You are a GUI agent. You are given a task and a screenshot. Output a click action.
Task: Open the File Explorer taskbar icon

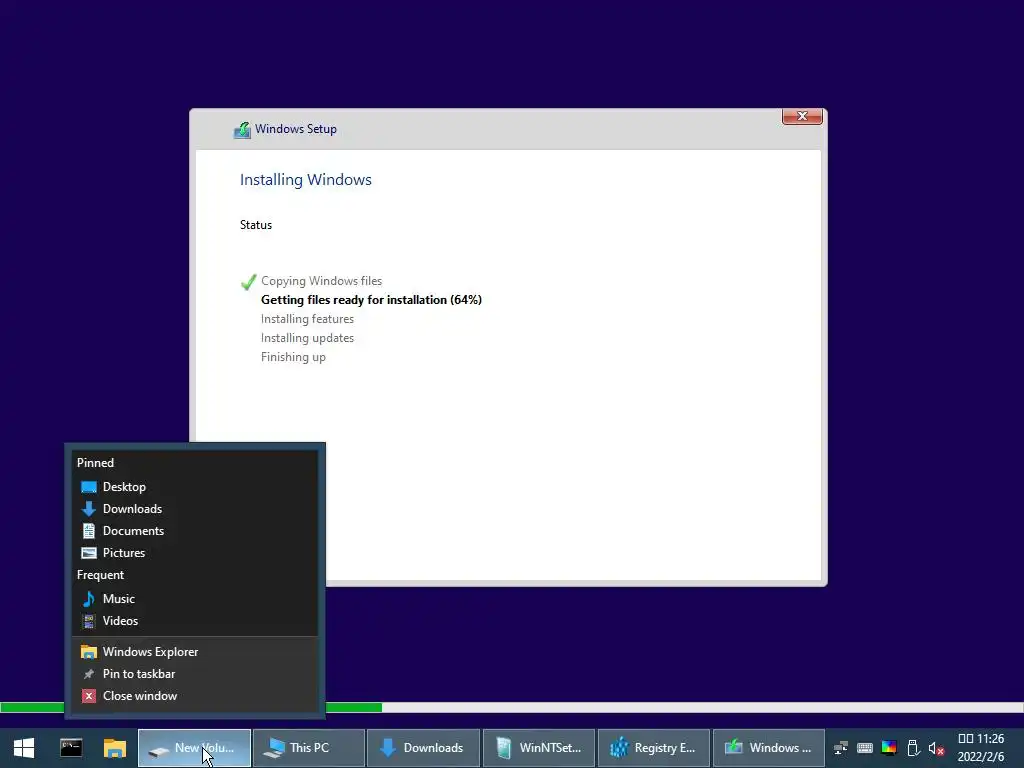pyautogui.click(x=115, y=748)
